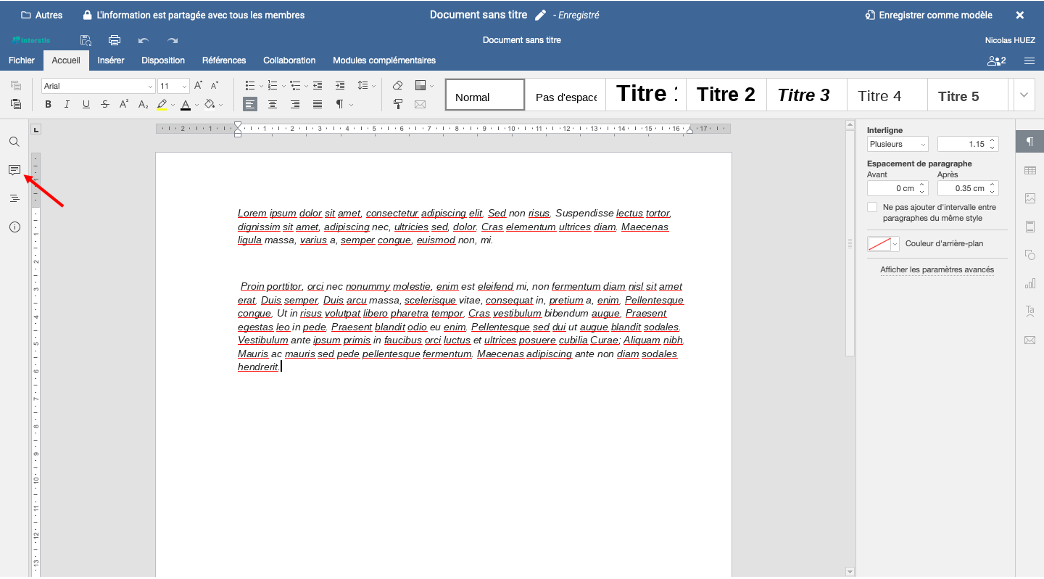Screen dimensions: 1044x579
Task: Redo the last undone action
Action: pyautogui.click(x=172, y=40)
